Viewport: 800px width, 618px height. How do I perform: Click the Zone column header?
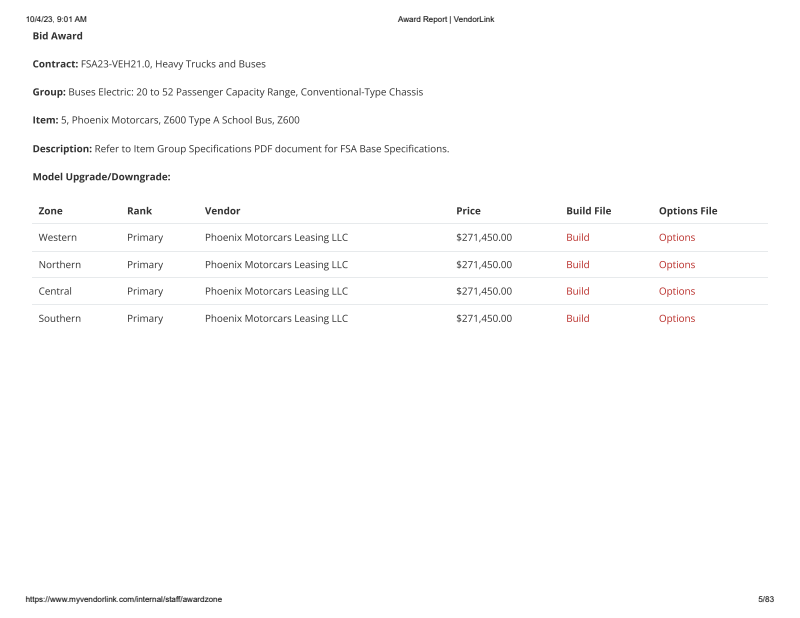50,211
